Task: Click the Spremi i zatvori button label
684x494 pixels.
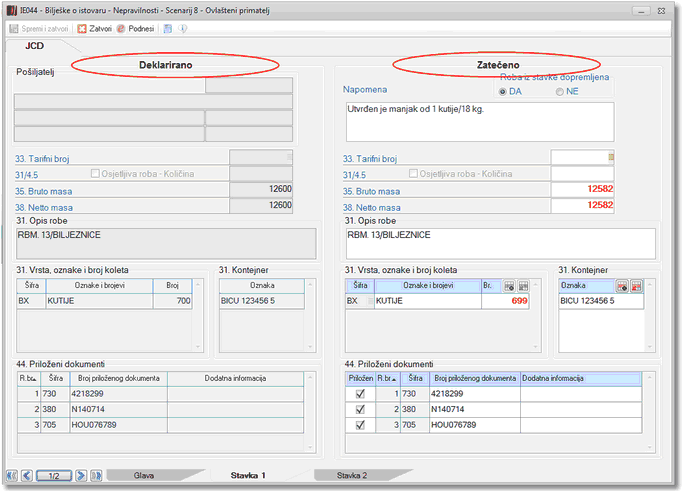Action: (x=45, y=29)
